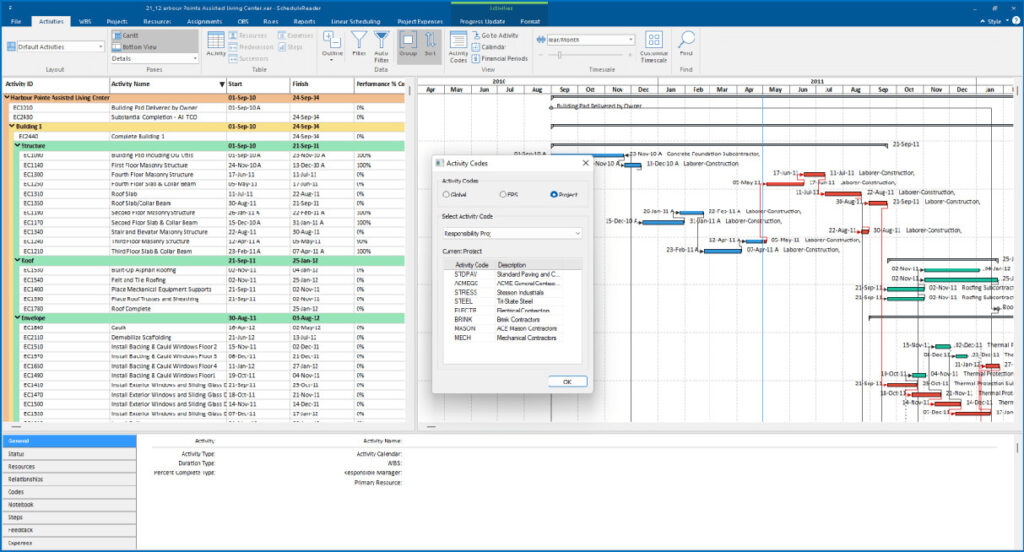Open the Progress Update tab

point(482,22)
